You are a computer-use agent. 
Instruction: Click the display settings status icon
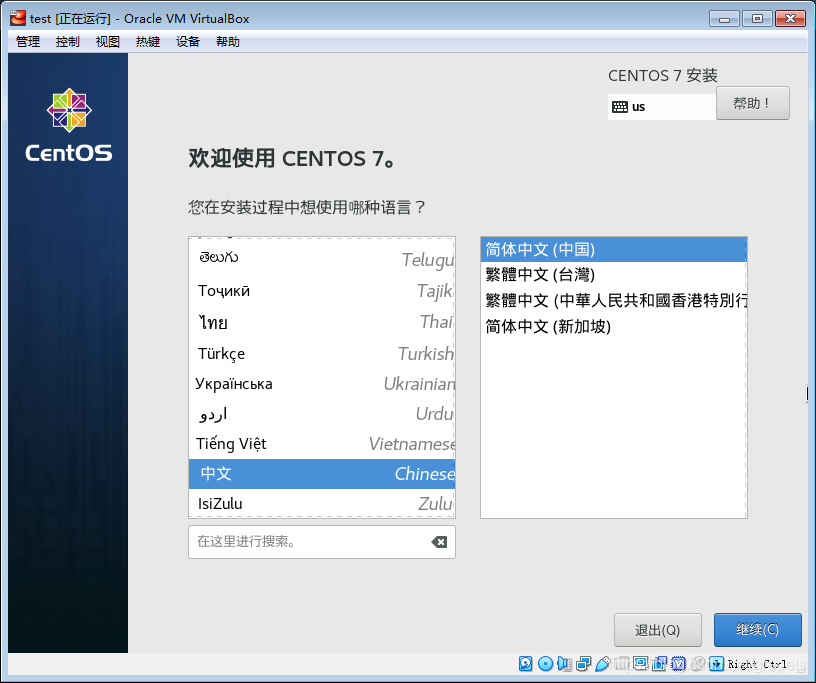pyautogui.click(x=640, y=664)
